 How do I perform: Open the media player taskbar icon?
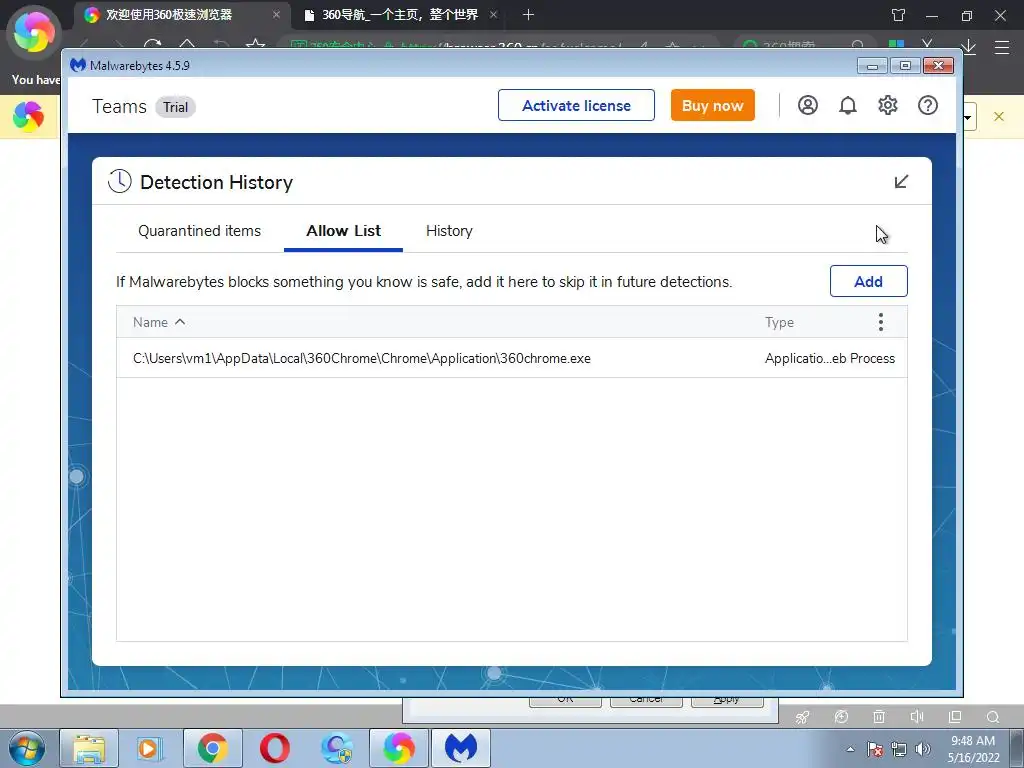coord(150,748)
